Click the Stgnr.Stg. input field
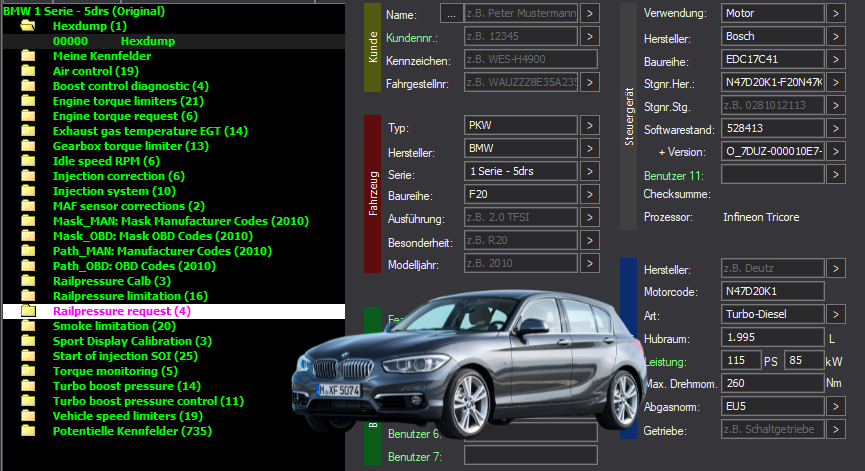This screenshot has width=865, height=471. pos(772,105)
